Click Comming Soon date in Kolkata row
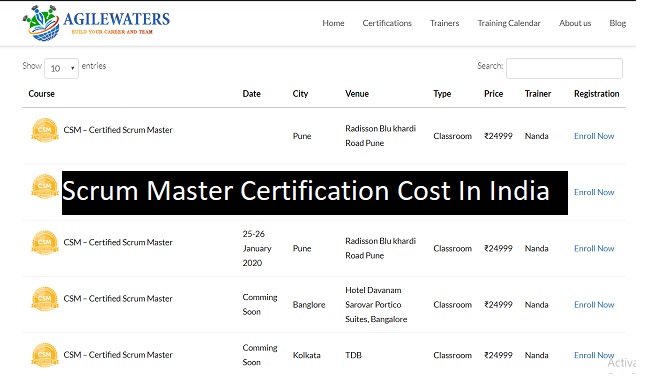The image size is (645, 391). click(260, 355)
